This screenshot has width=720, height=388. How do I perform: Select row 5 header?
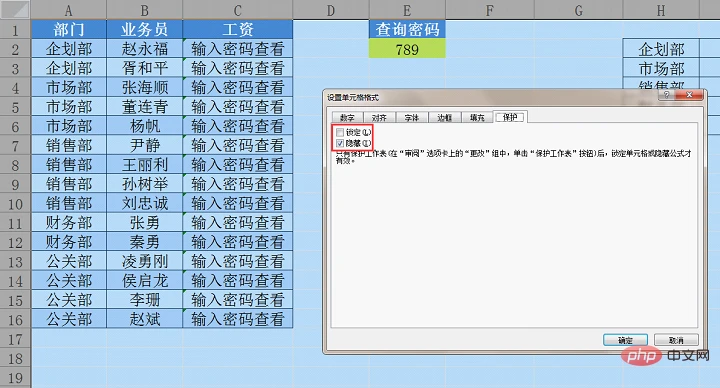click(15, 107)
